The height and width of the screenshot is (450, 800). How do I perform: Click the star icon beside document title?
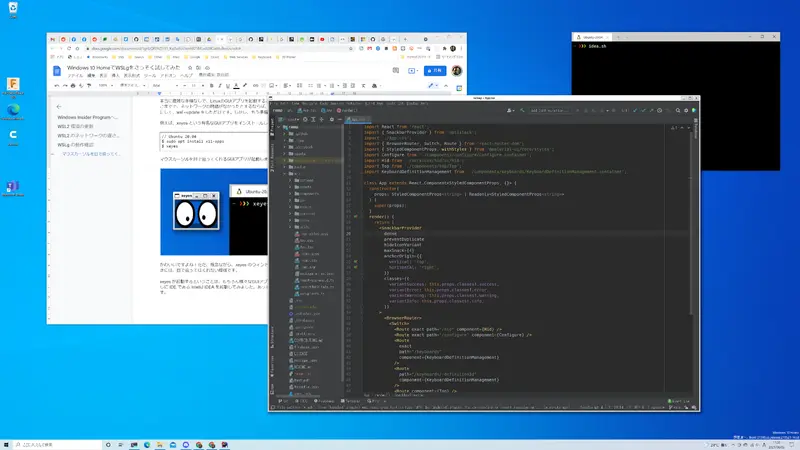pos(190,67)
